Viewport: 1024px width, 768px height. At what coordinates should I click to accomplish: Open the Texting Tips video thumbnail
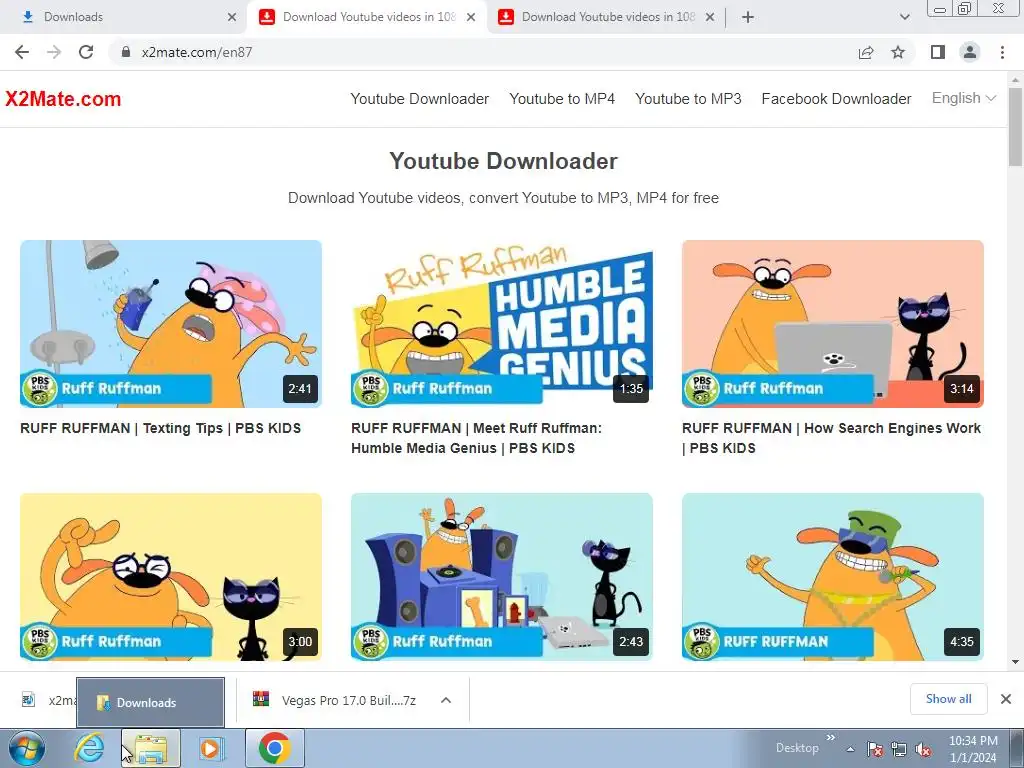171,324
